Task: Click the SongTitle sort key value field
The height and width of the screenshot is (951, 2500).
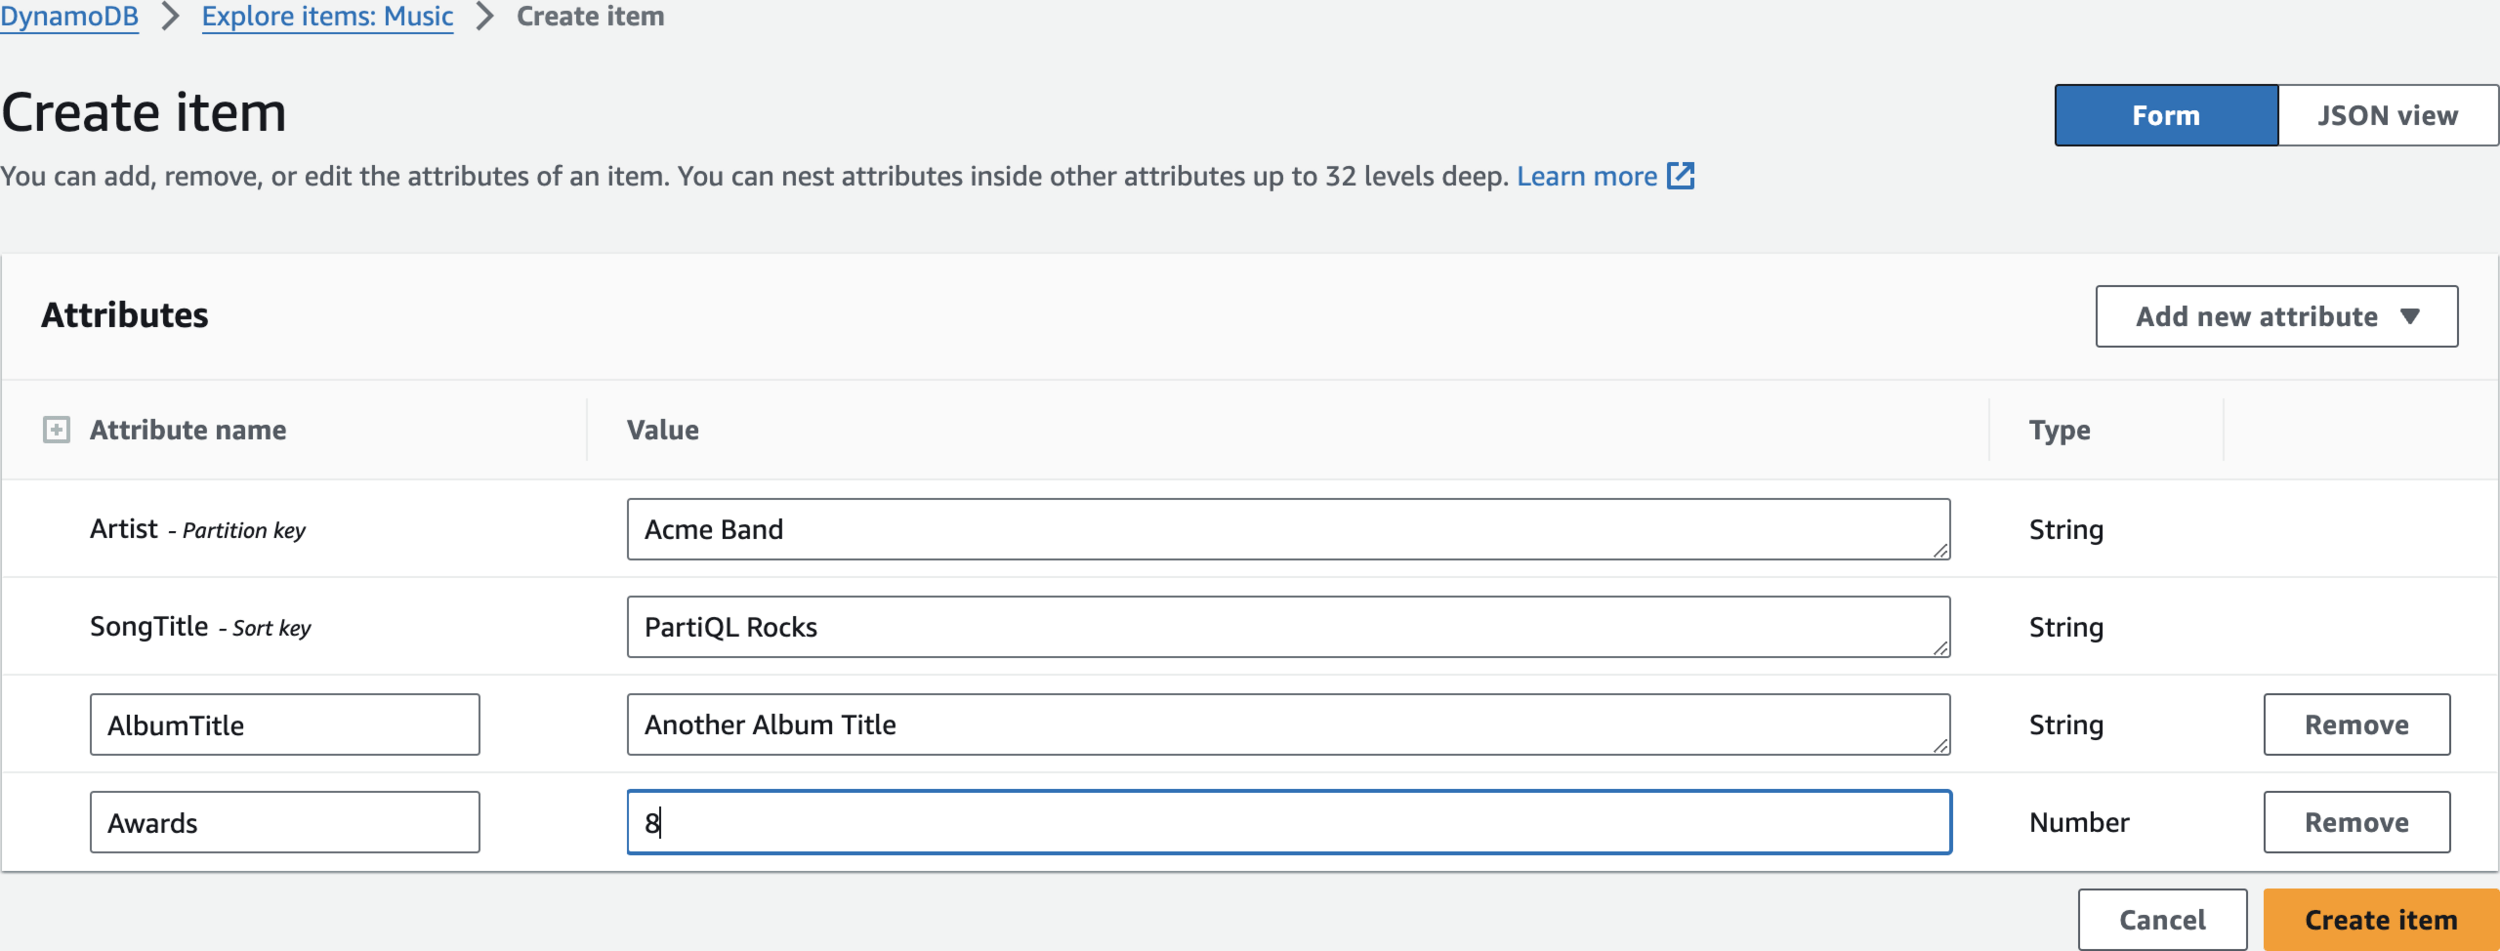Action: tap(1288, 628)
